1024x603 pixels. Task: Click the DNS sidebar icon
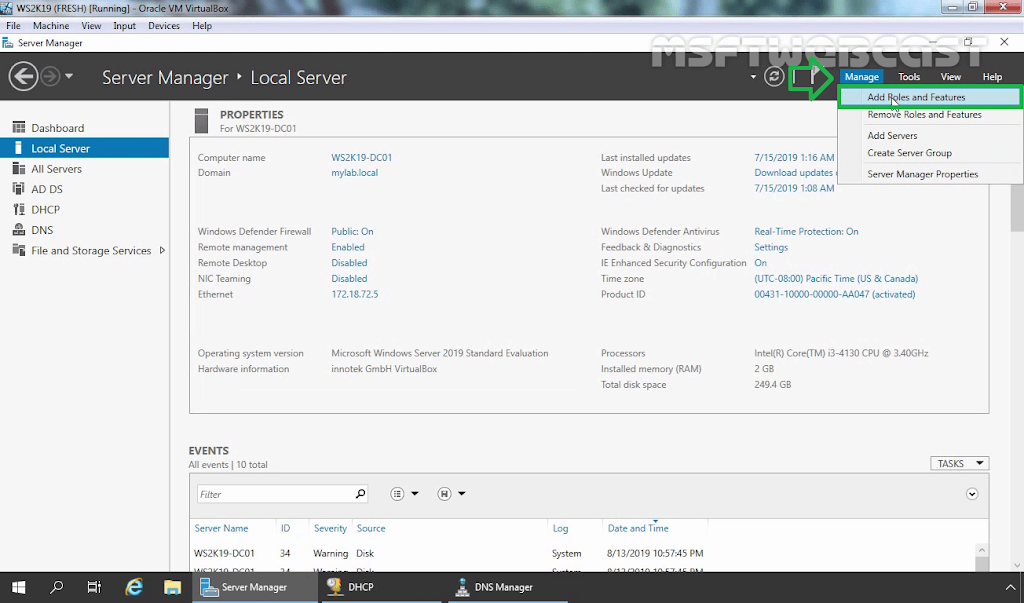click(x=19, y=230)
